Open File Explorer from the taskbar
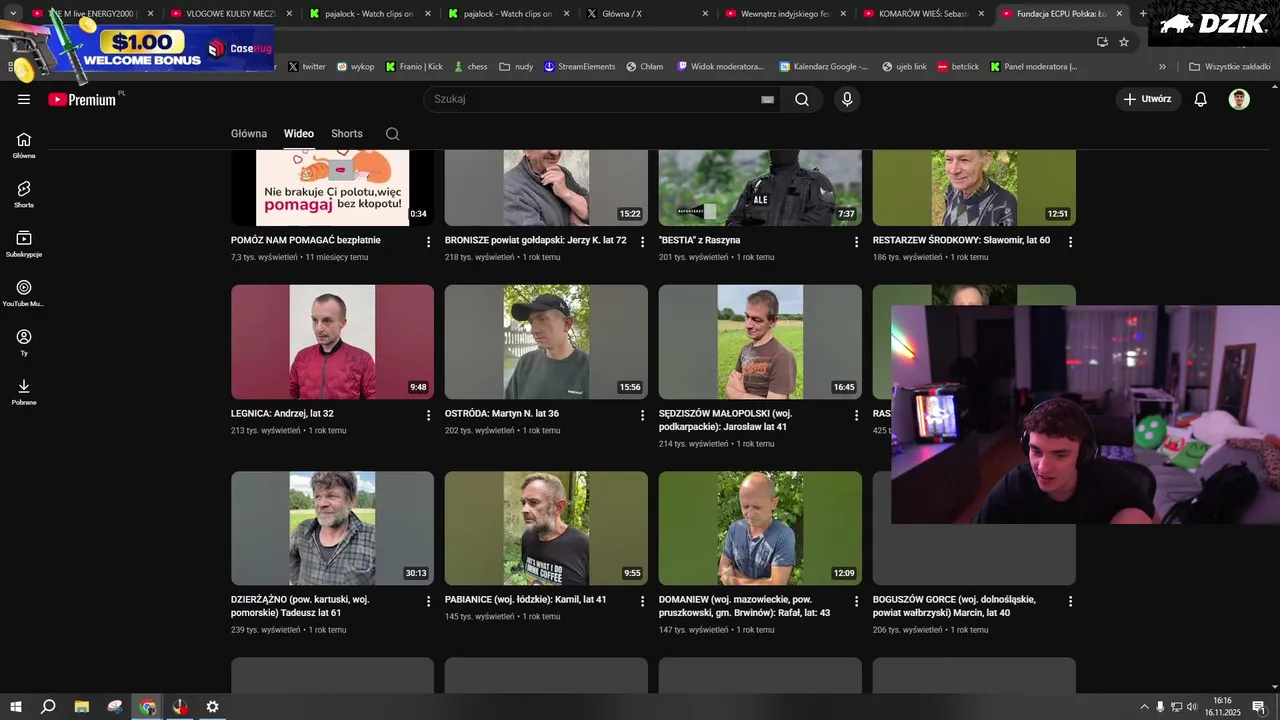The width and height of the screenshot is (1280, 720). coord(82,707)
